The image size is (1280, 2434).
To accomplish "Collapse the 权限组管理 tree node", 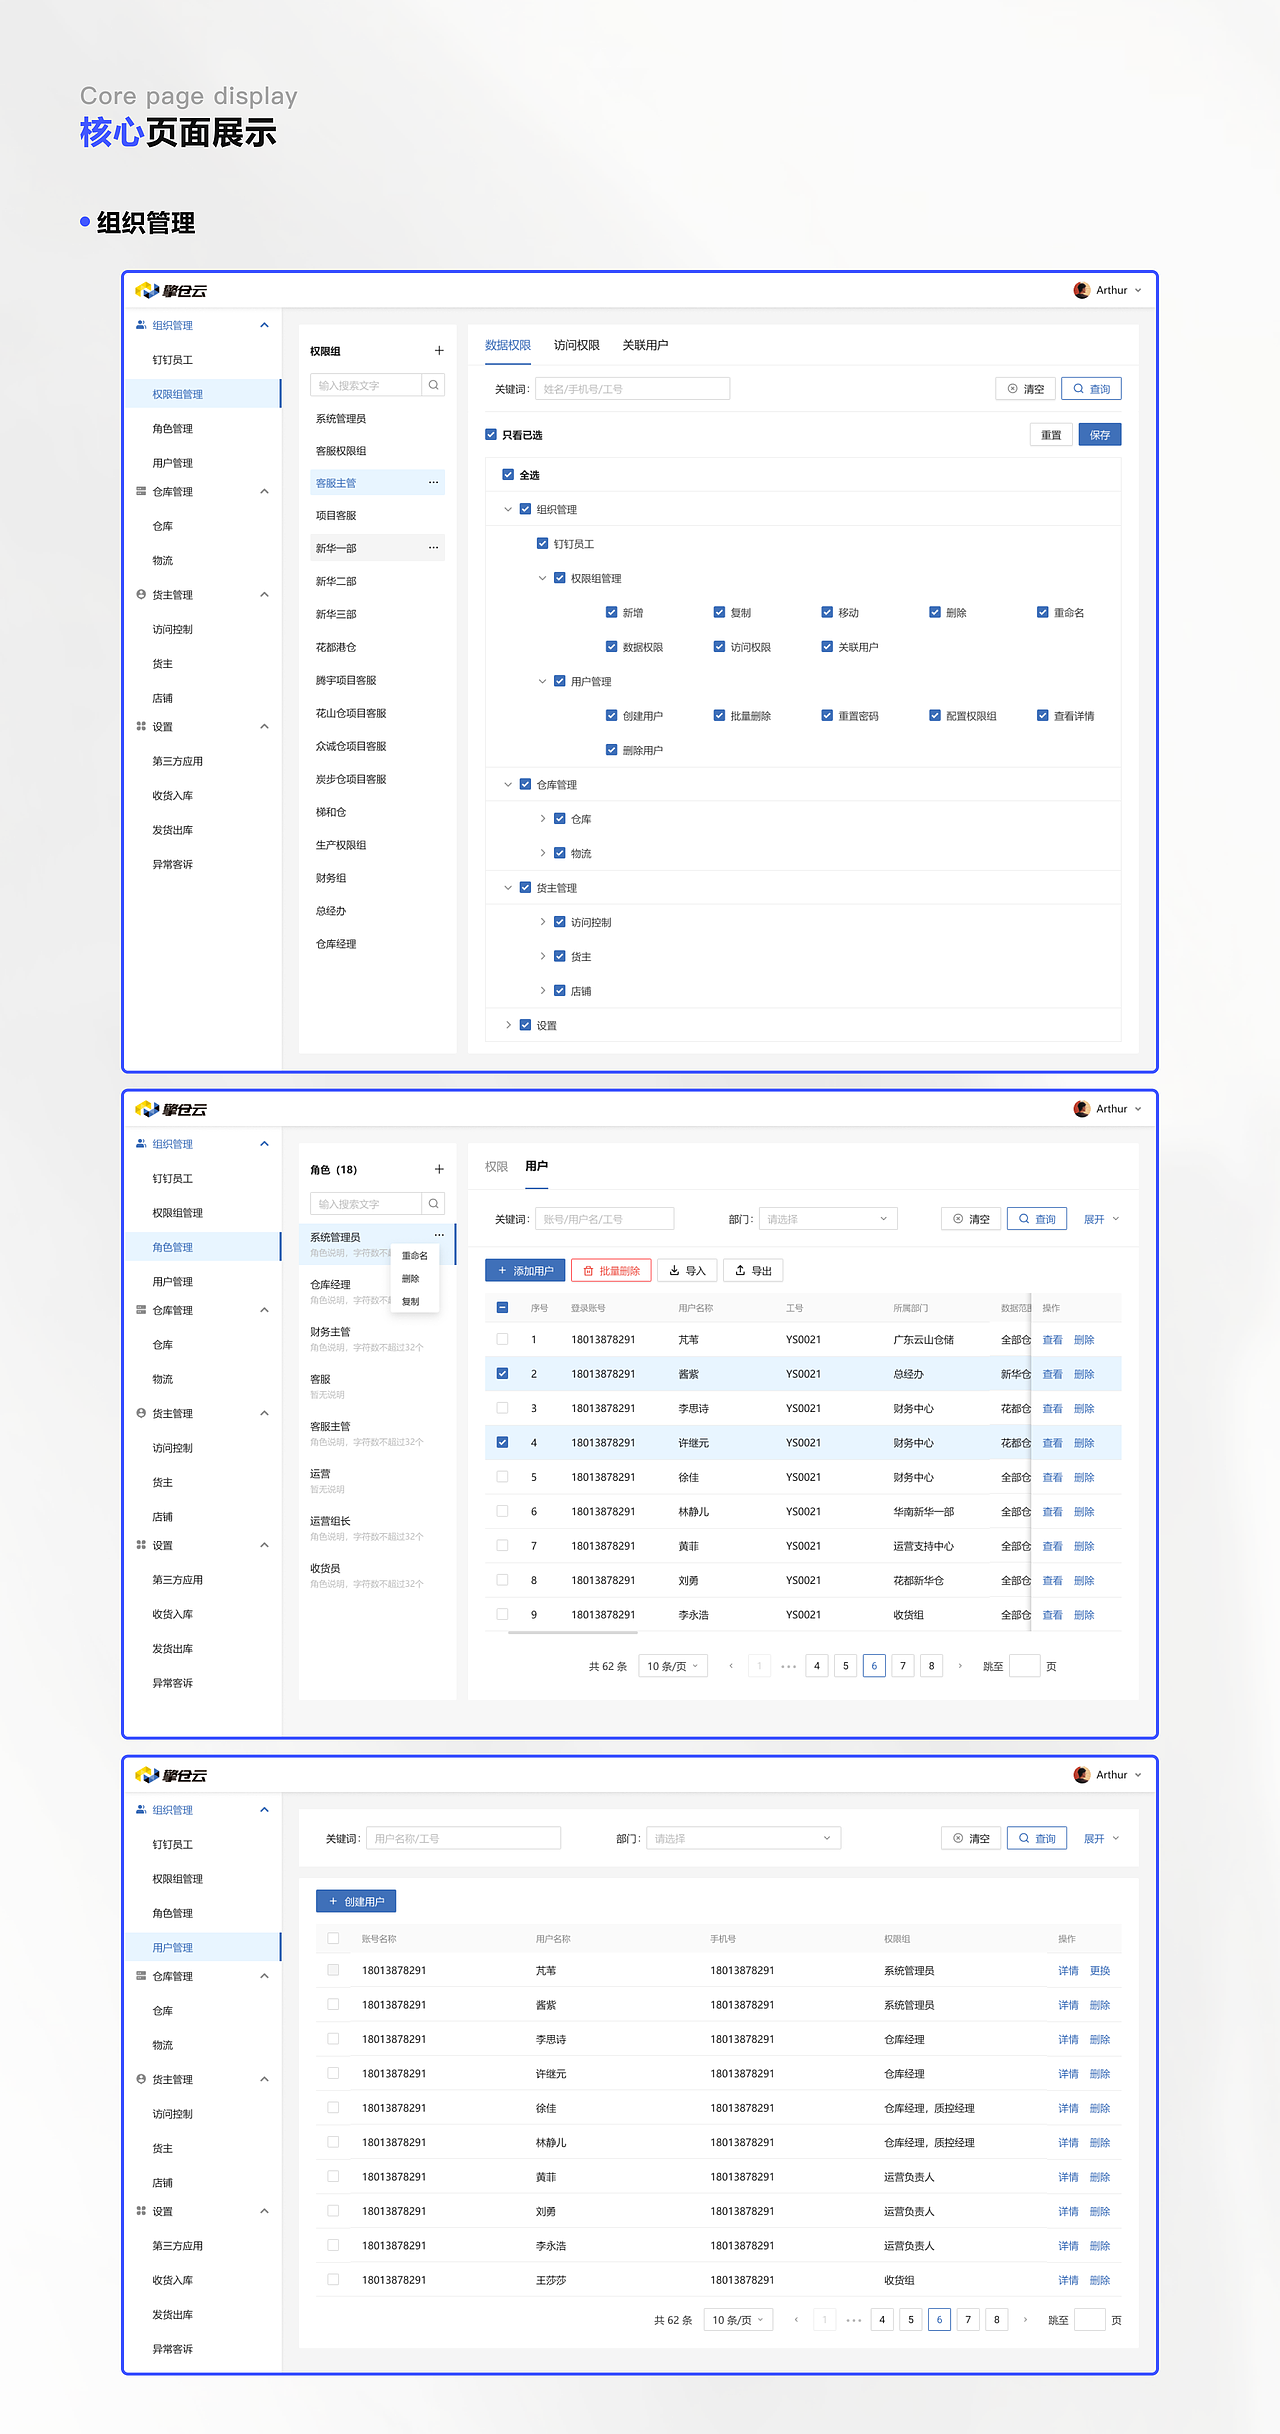I will coord(542,578).
